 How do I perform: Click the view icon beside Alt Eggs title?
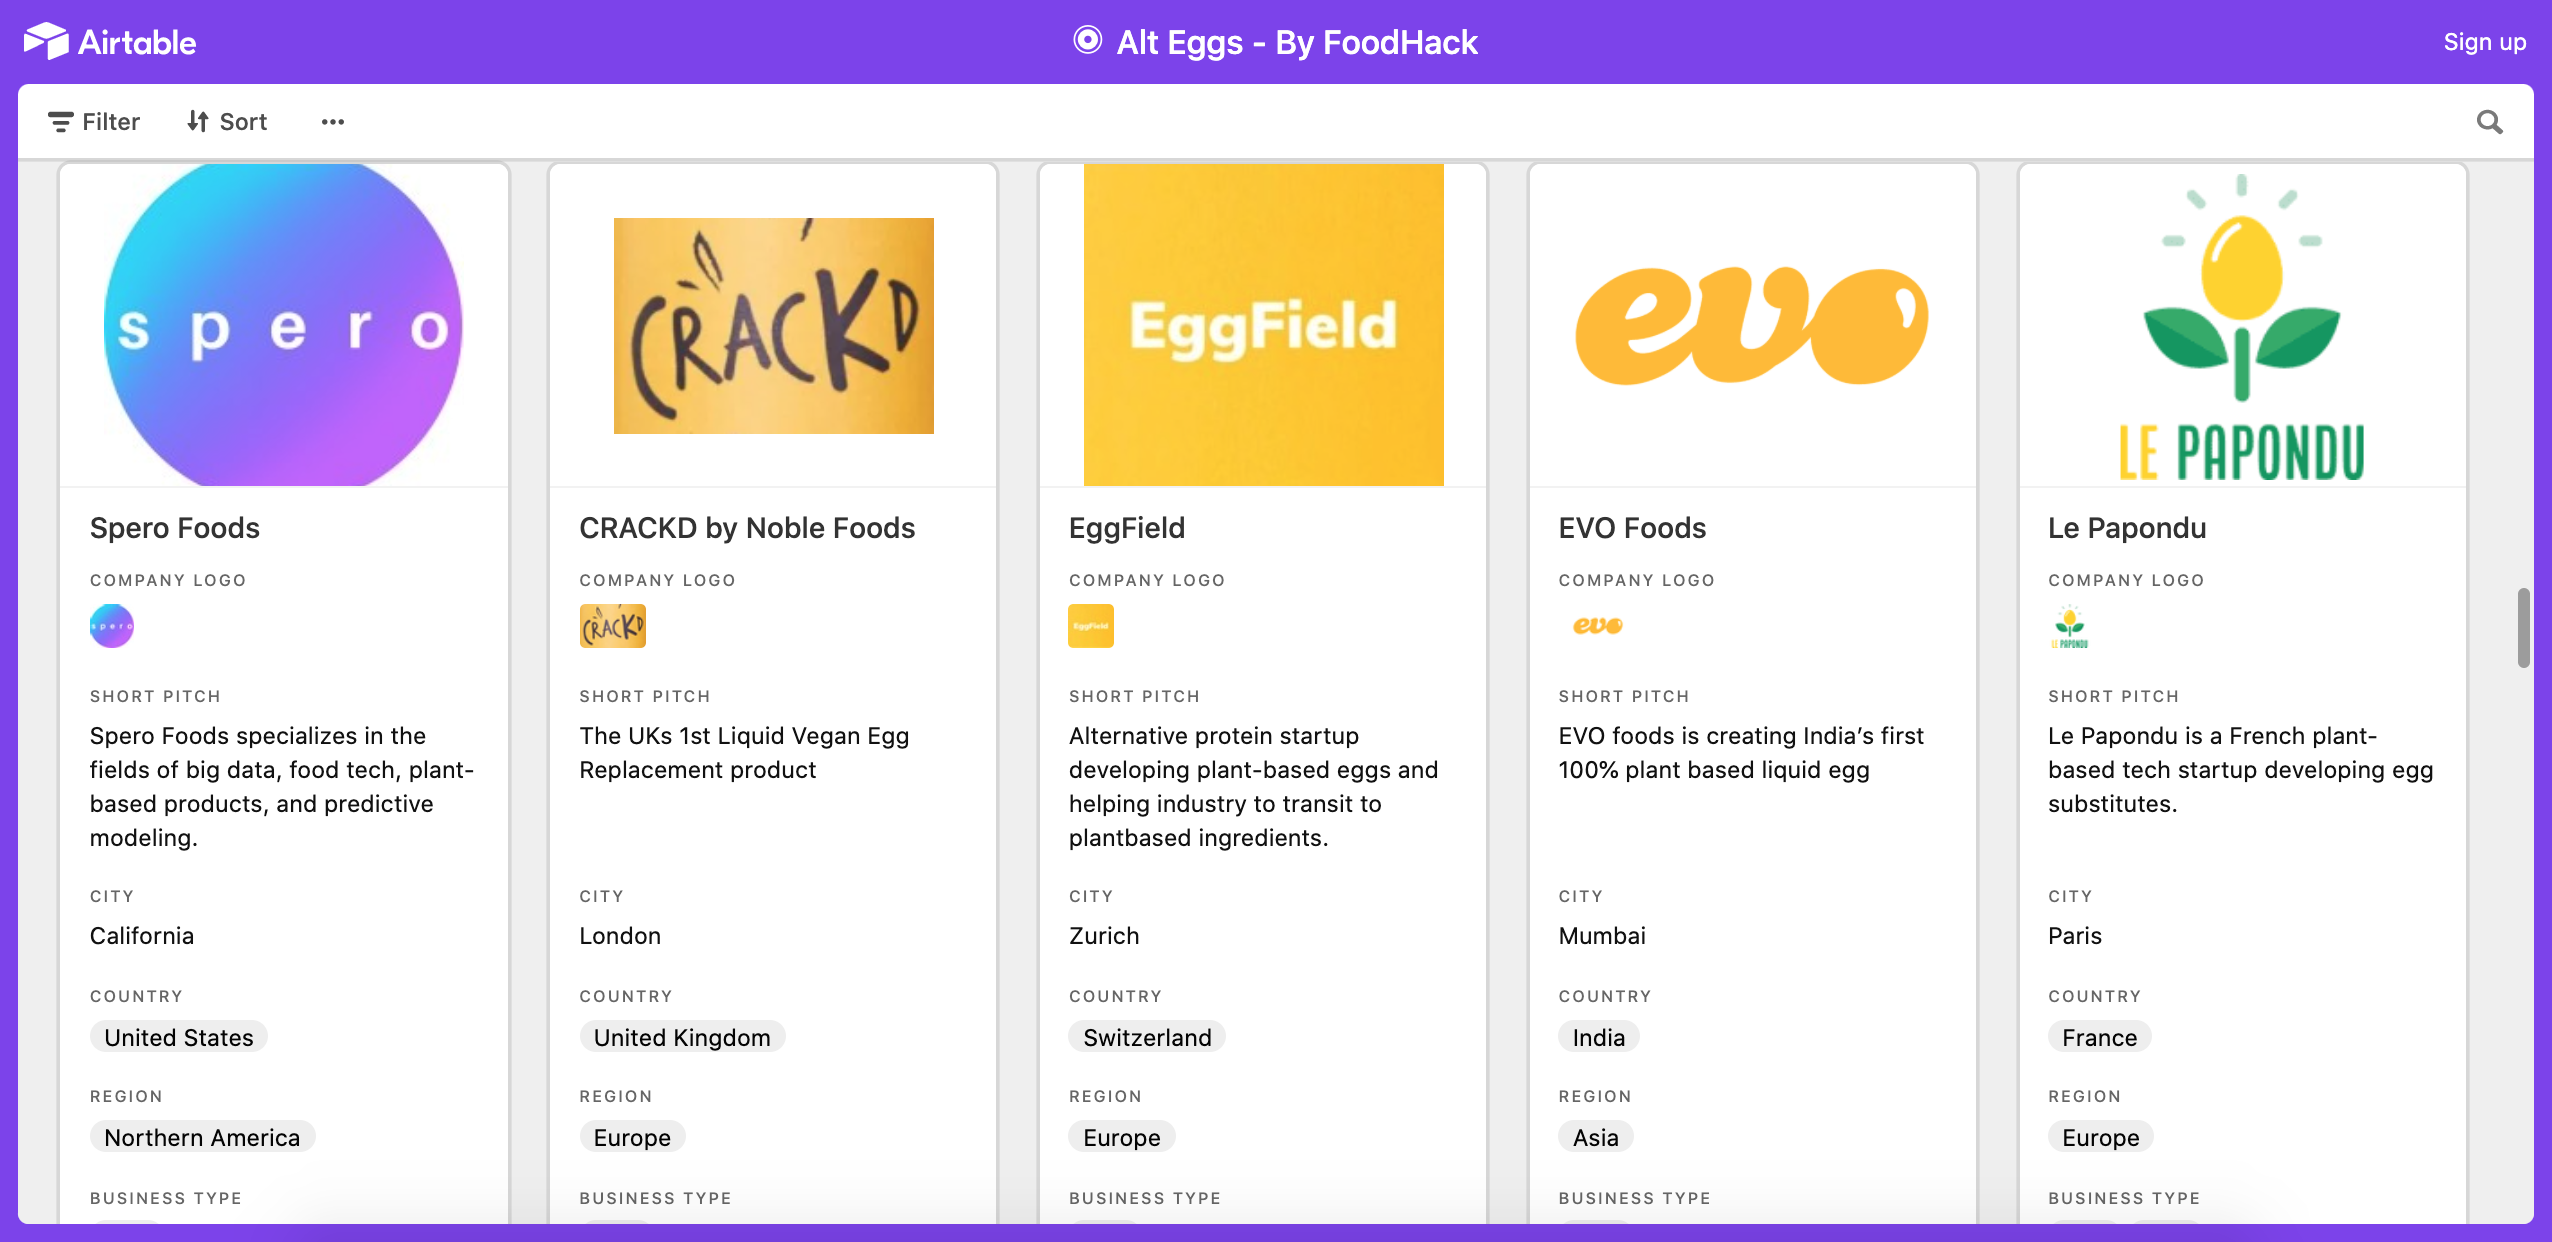(1088, 41)
